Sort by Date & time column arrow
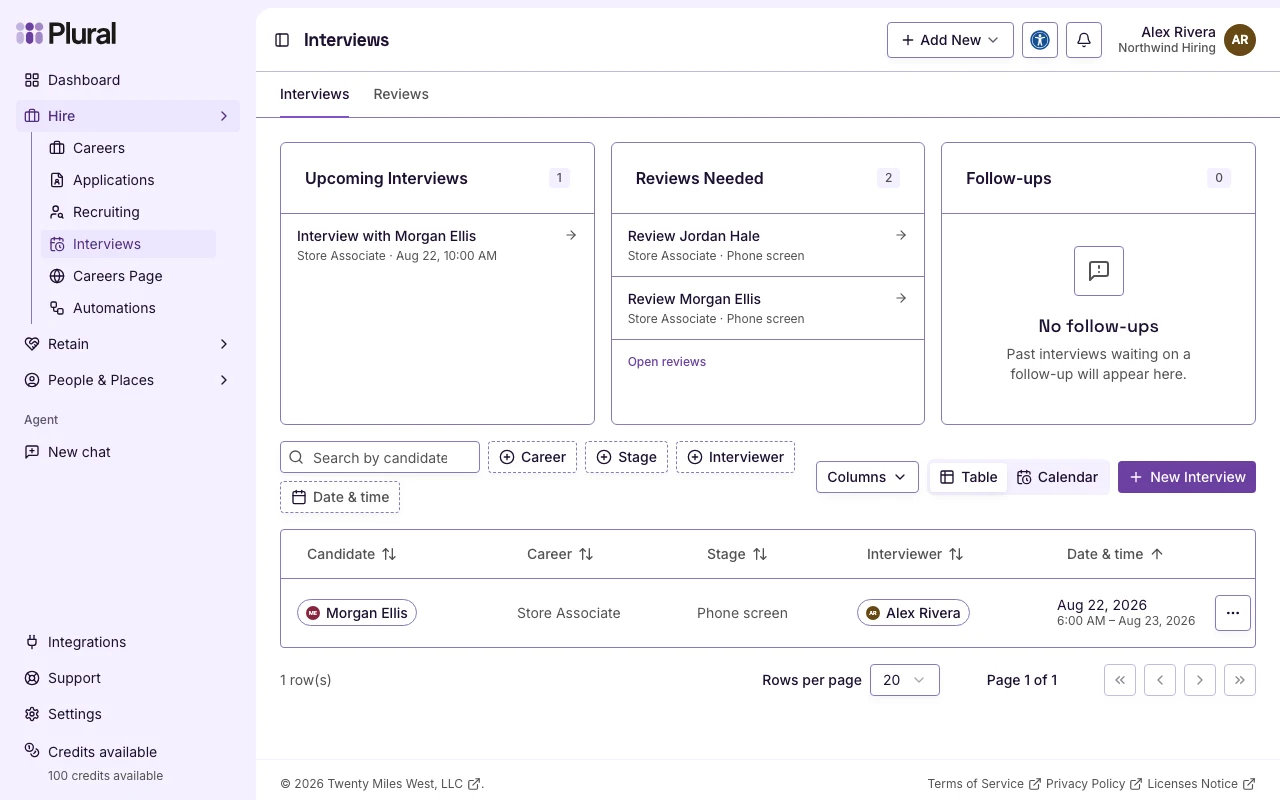Viewport: 1280px width, 800px height. (1157, 554)
